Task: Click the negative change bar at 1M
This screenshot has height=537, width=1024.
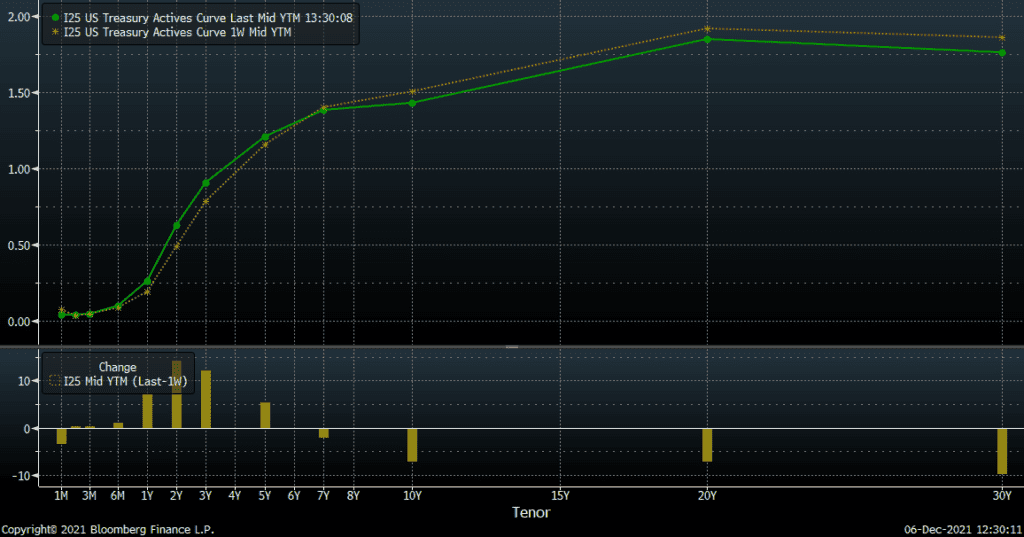Action: coord(61,436)
